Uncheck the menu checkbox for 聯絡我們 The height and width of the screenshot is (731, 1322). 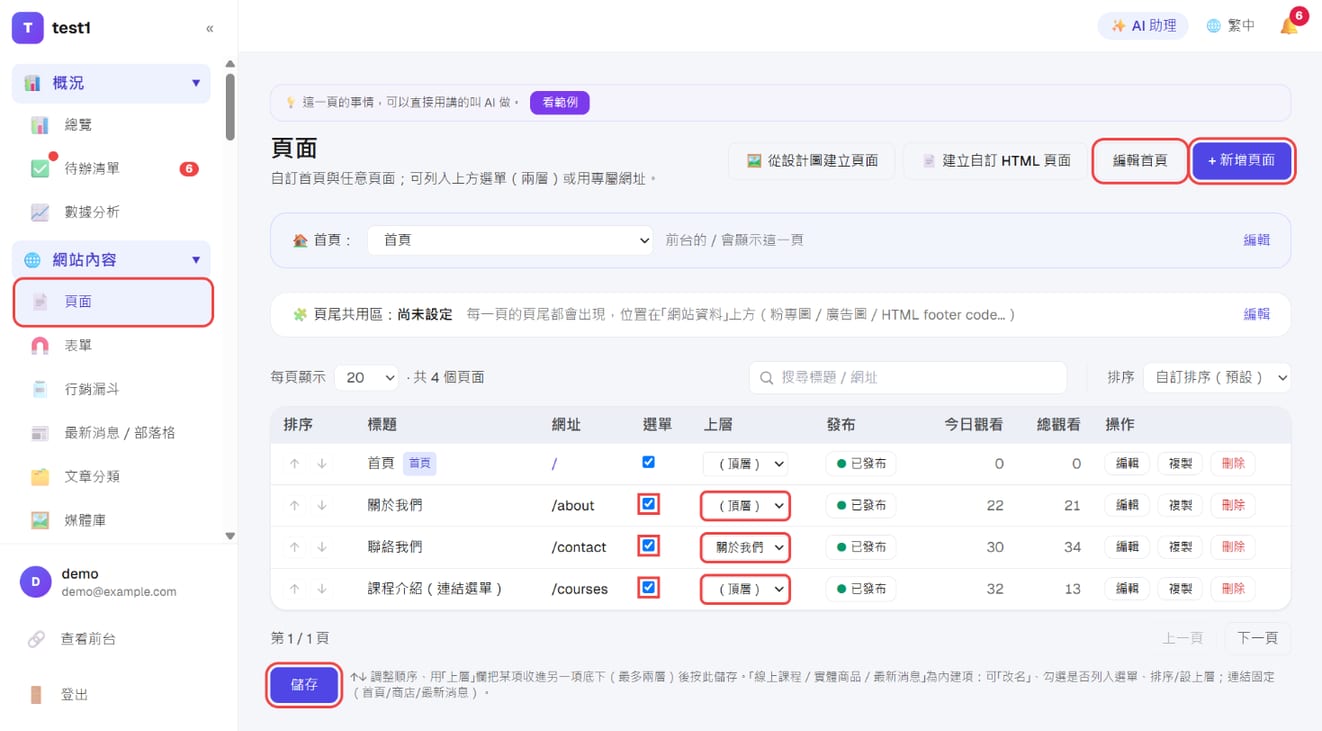648,546
